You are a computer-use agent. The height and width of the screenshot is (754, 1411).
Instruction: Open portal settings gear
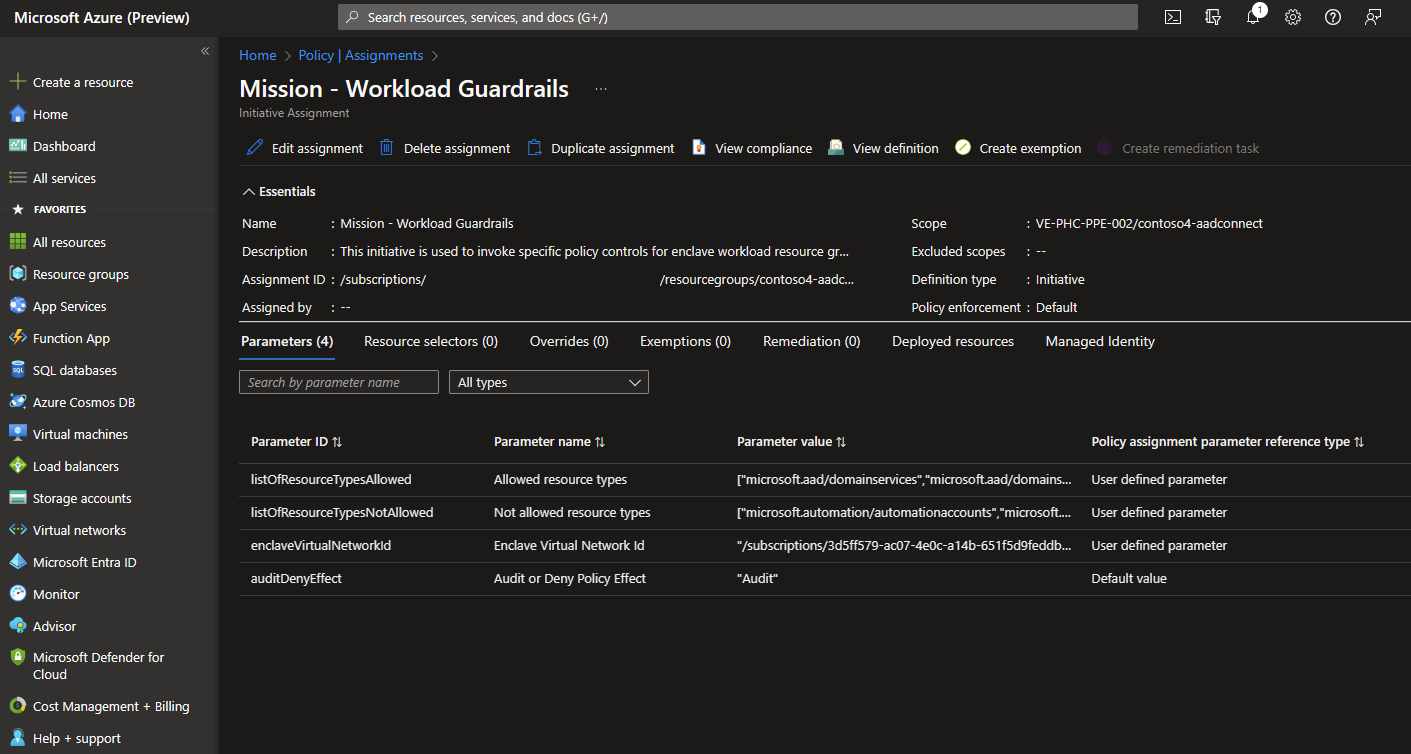pos(1293,17)
